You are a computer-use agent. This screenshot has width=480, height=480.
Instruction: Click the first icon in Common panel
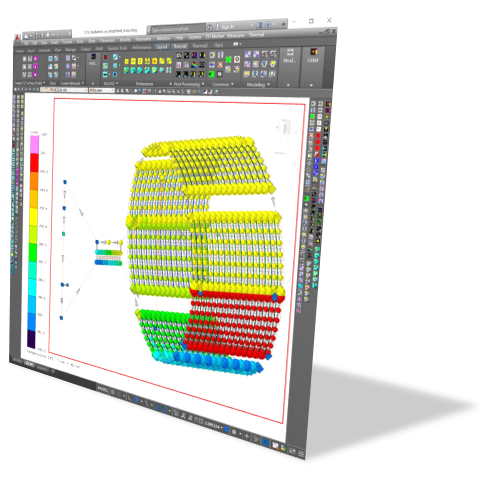tap(212, 55)
